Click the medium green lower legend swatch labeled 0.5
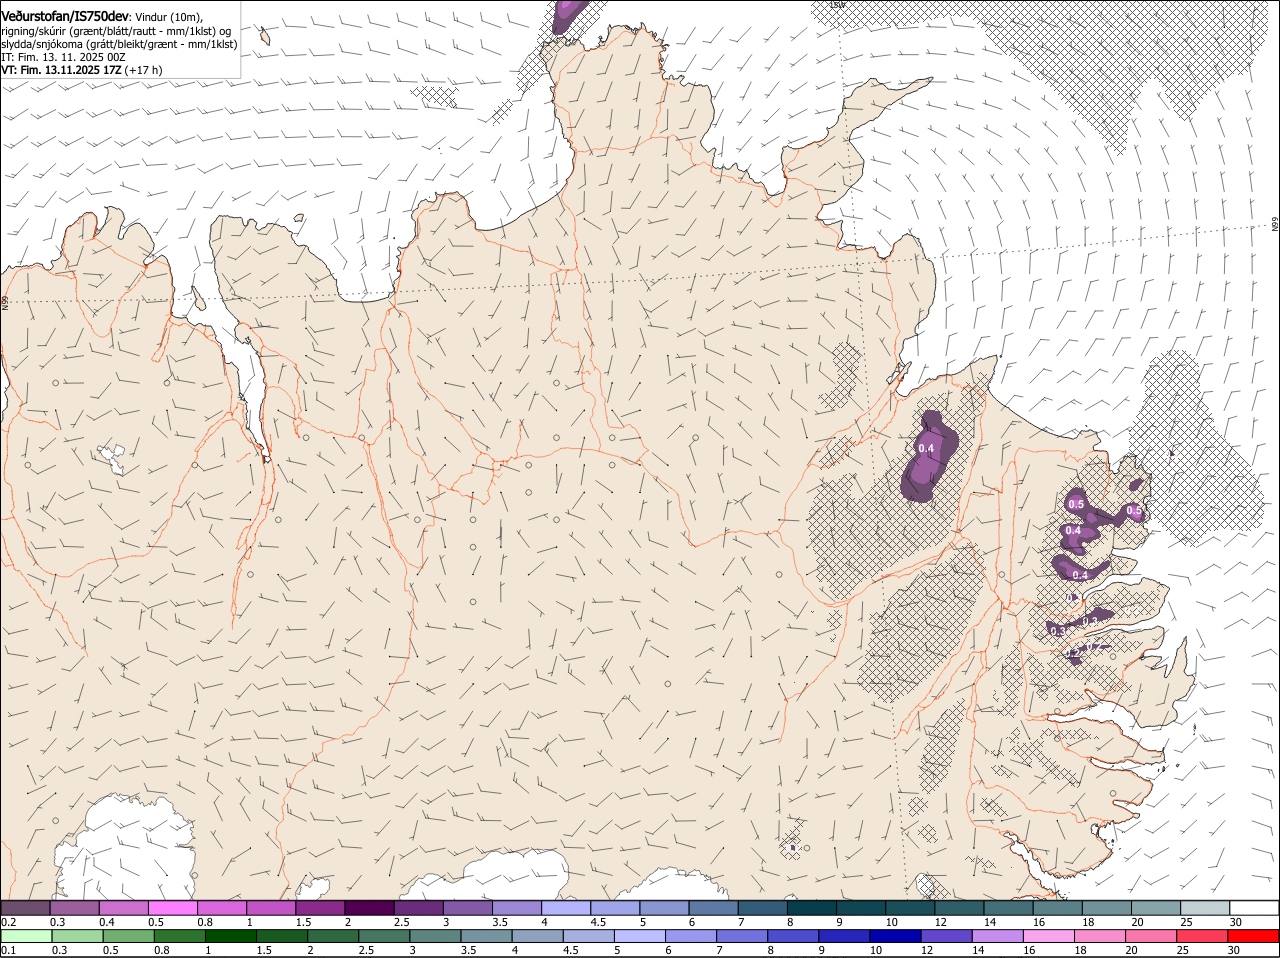This screenshot has height=958, width=1280. (128, 937)
